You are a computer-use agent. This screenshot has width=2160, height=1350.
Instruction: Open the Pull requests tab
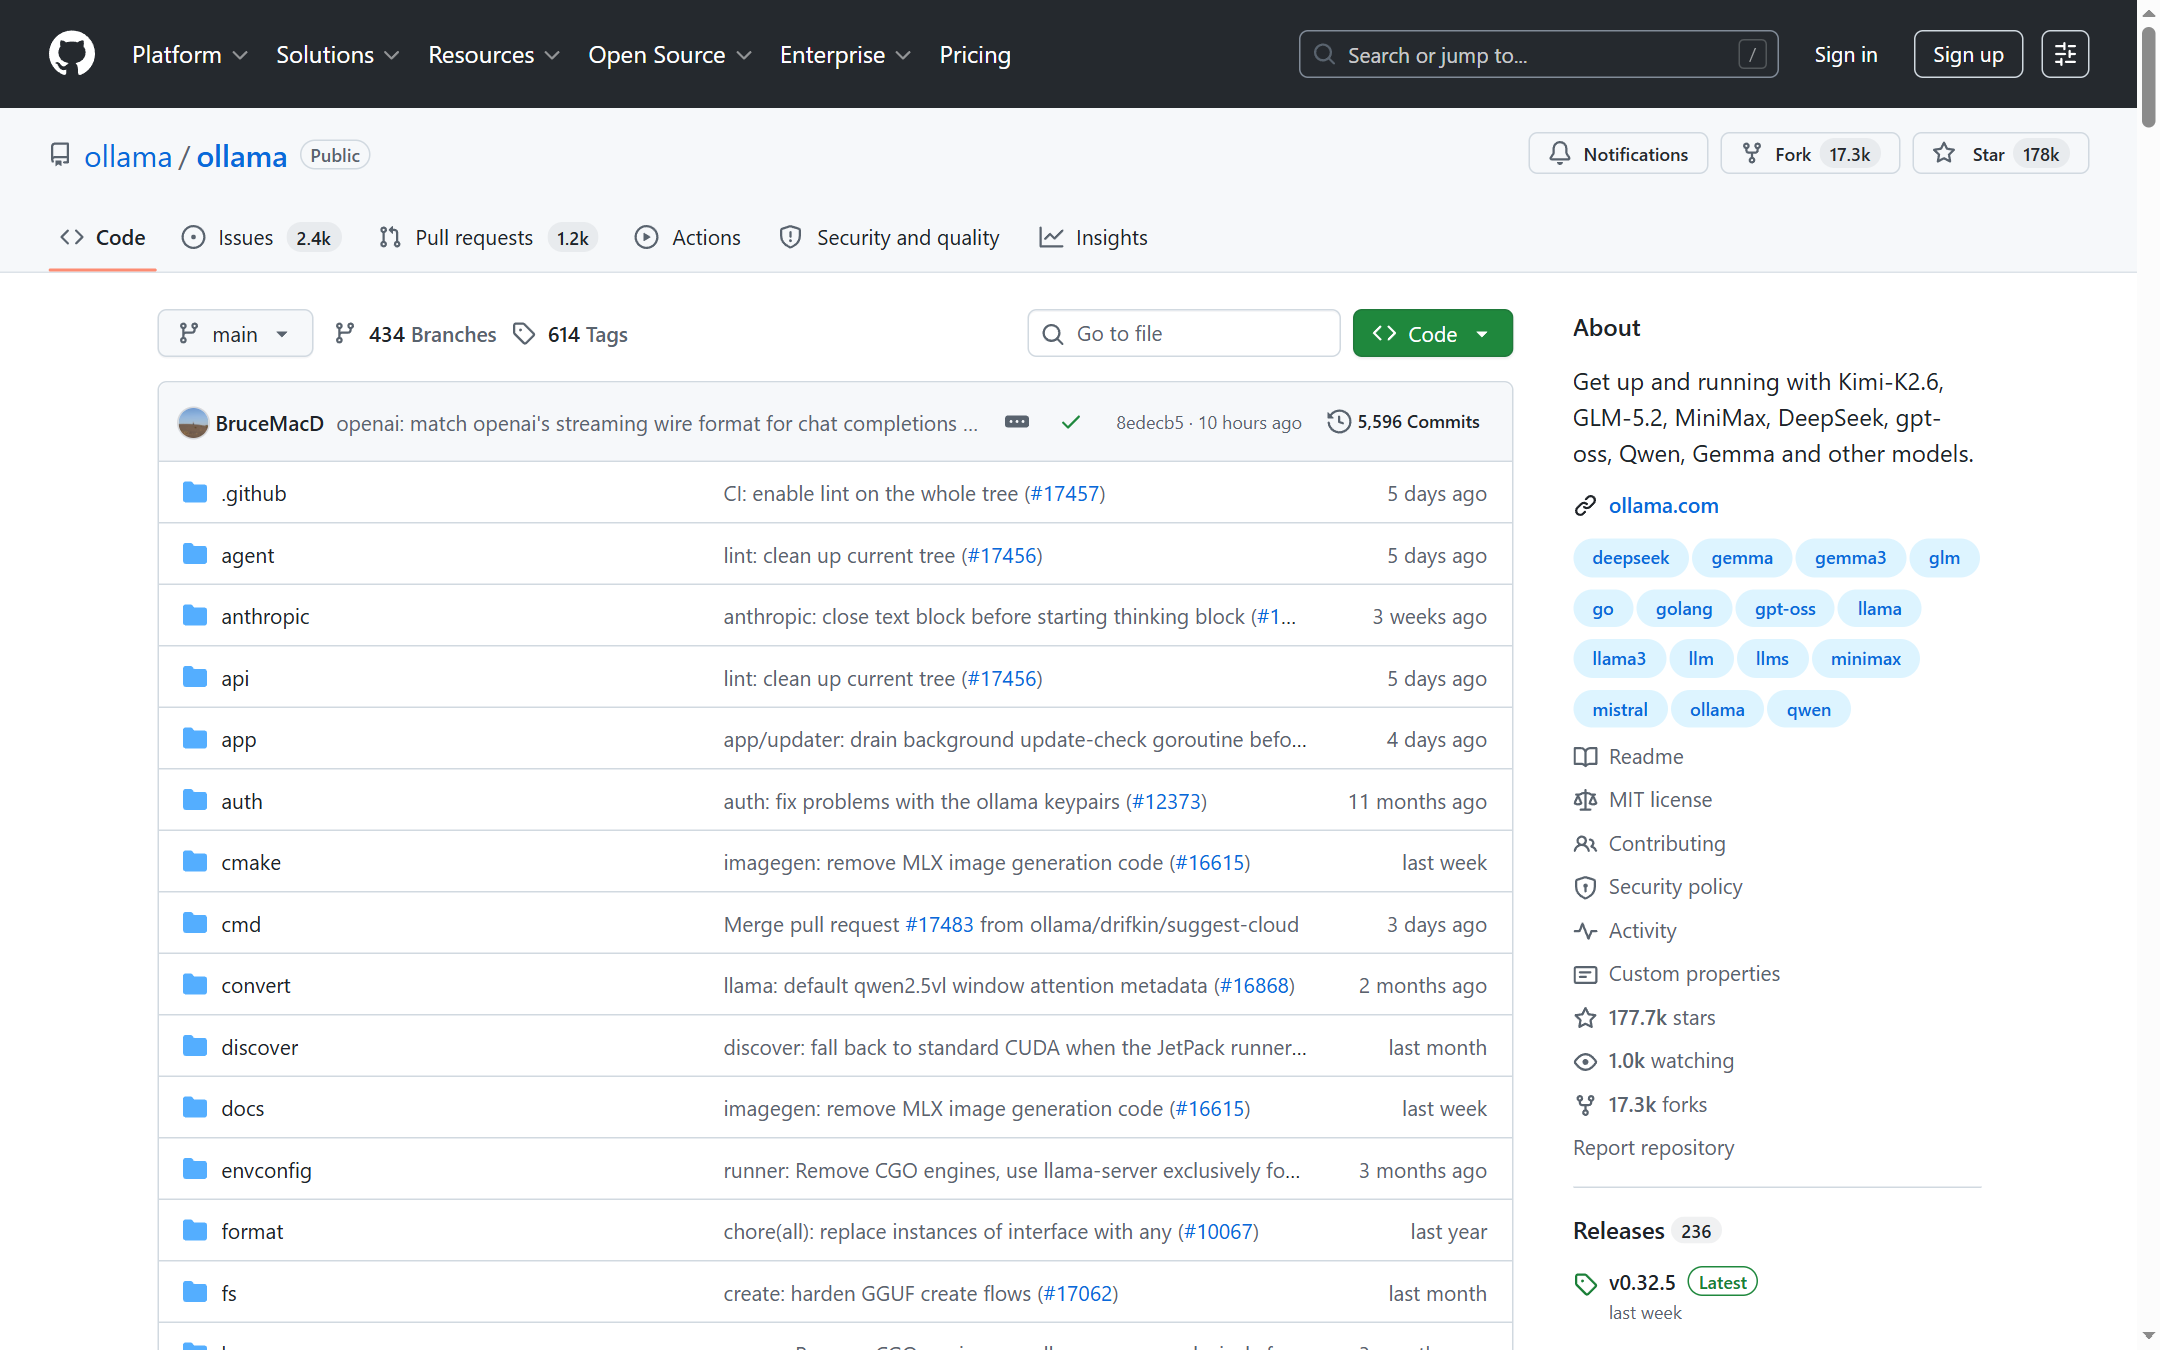(x=488, y=238)
